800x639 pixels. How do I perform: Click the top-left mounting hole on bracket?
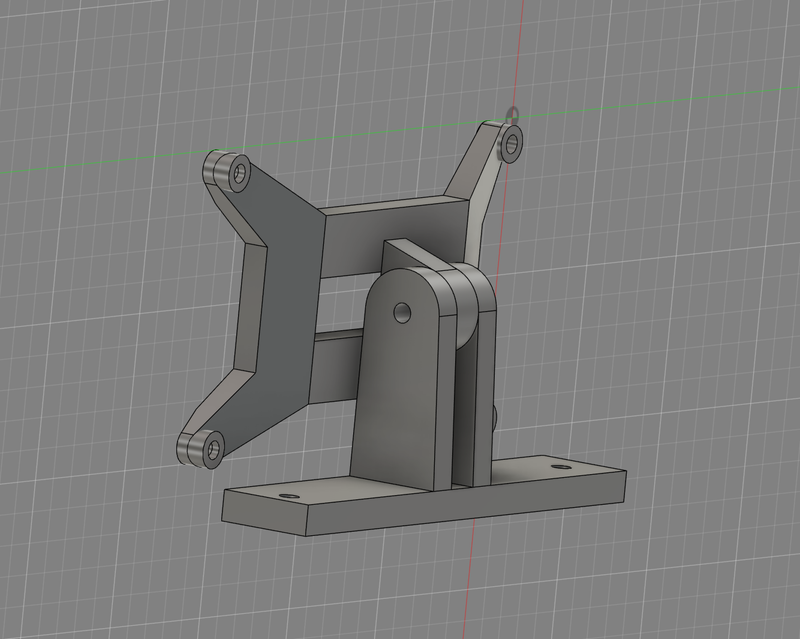240,174
